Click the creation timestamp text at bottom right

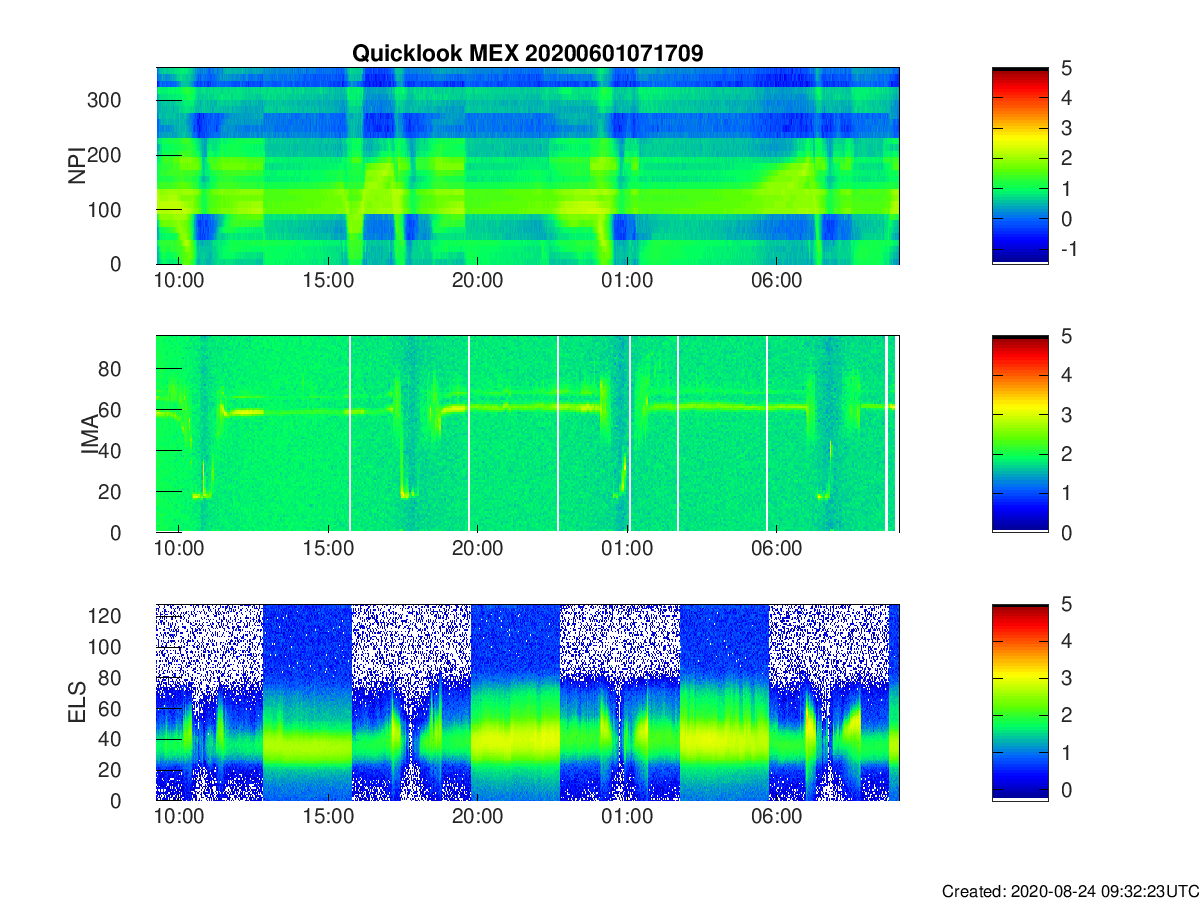(1070, 890)
